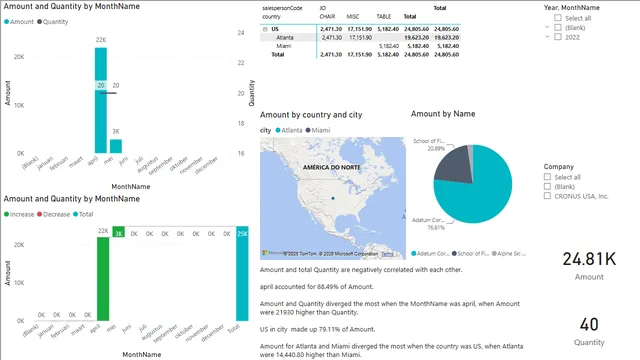This screenshot has width=640, height=360.
Task: Select the Total row label in matrix
Action: (x=278, y=55)
